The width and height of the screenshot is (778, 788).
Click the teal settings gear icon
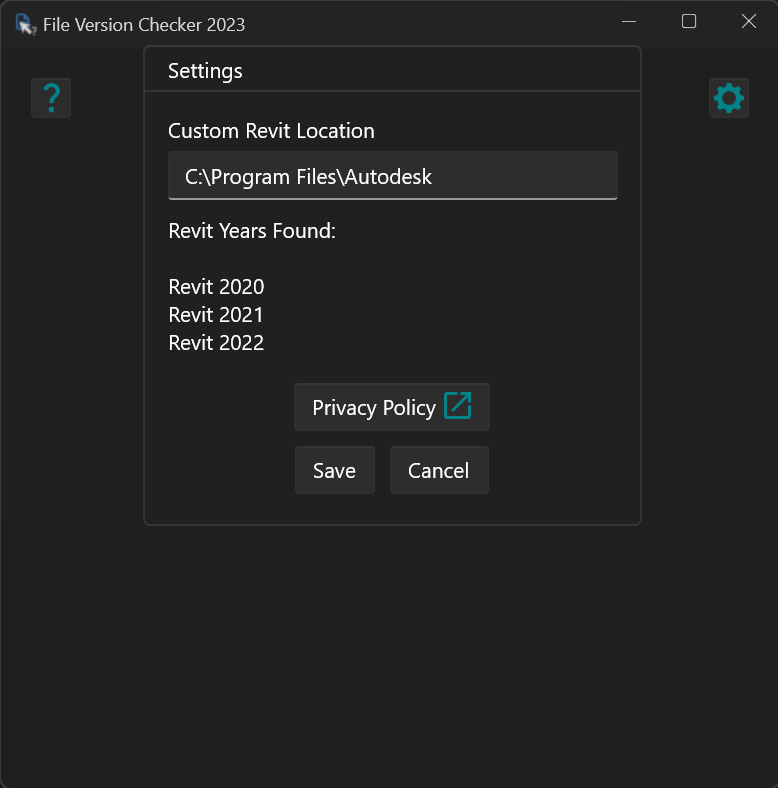729,98
